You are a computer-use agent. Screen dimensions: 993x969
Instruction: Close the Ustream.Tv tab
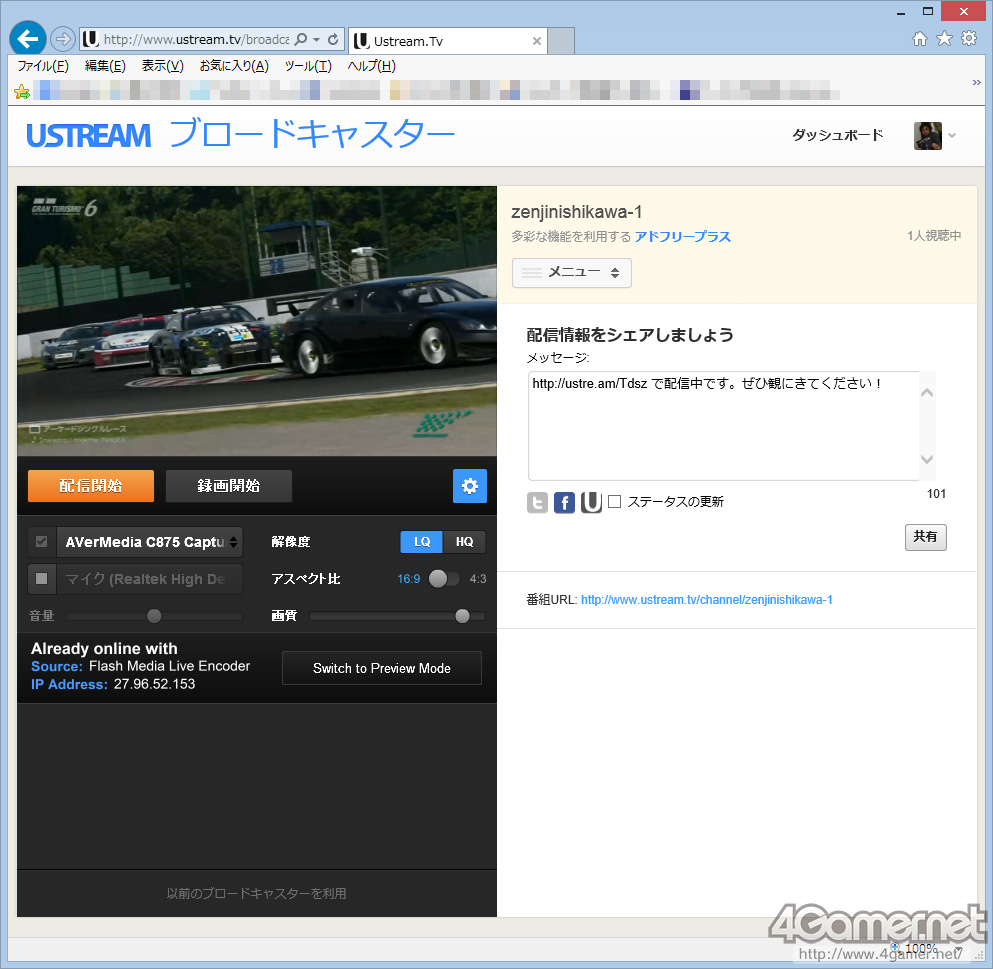tap(536, 41)
